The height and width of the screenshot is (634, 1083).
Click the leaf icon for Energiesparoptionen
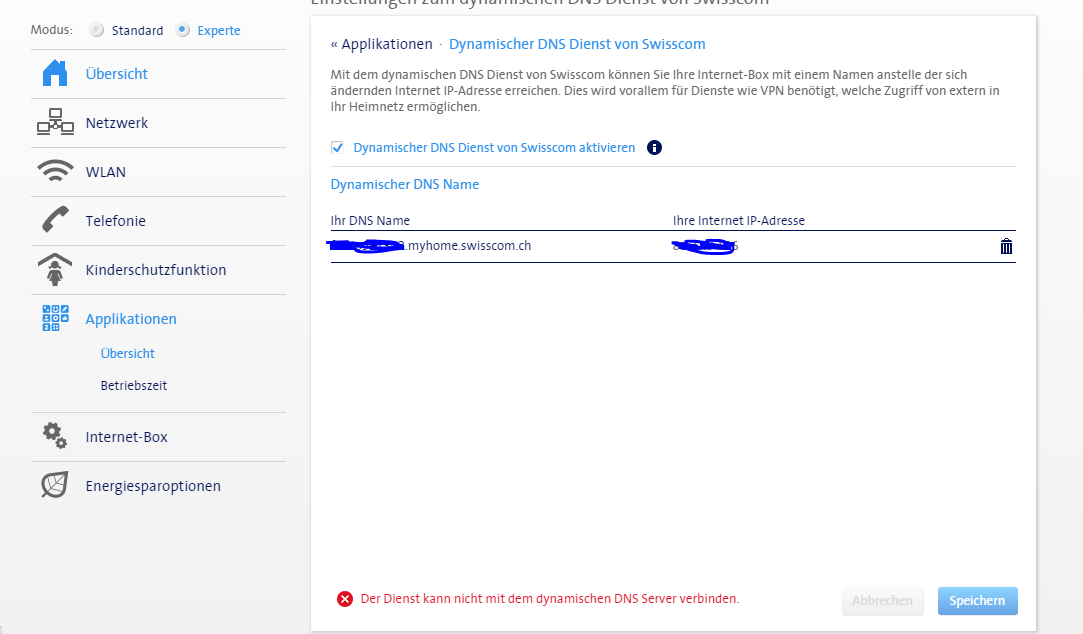(55, 485)
